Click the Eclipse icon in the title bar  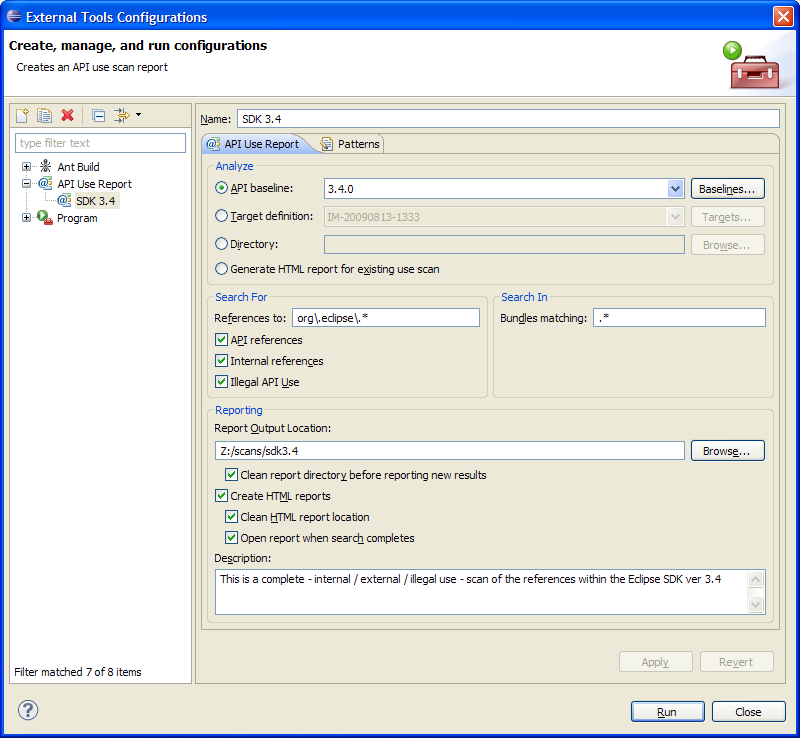click(x=14, y=16)
